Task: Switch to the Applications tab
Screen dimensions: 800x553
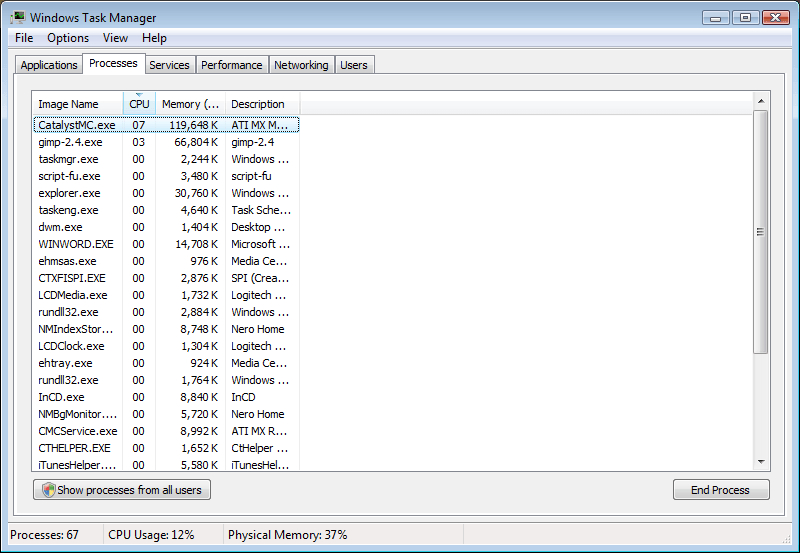Action: click(x=49, y=65)
